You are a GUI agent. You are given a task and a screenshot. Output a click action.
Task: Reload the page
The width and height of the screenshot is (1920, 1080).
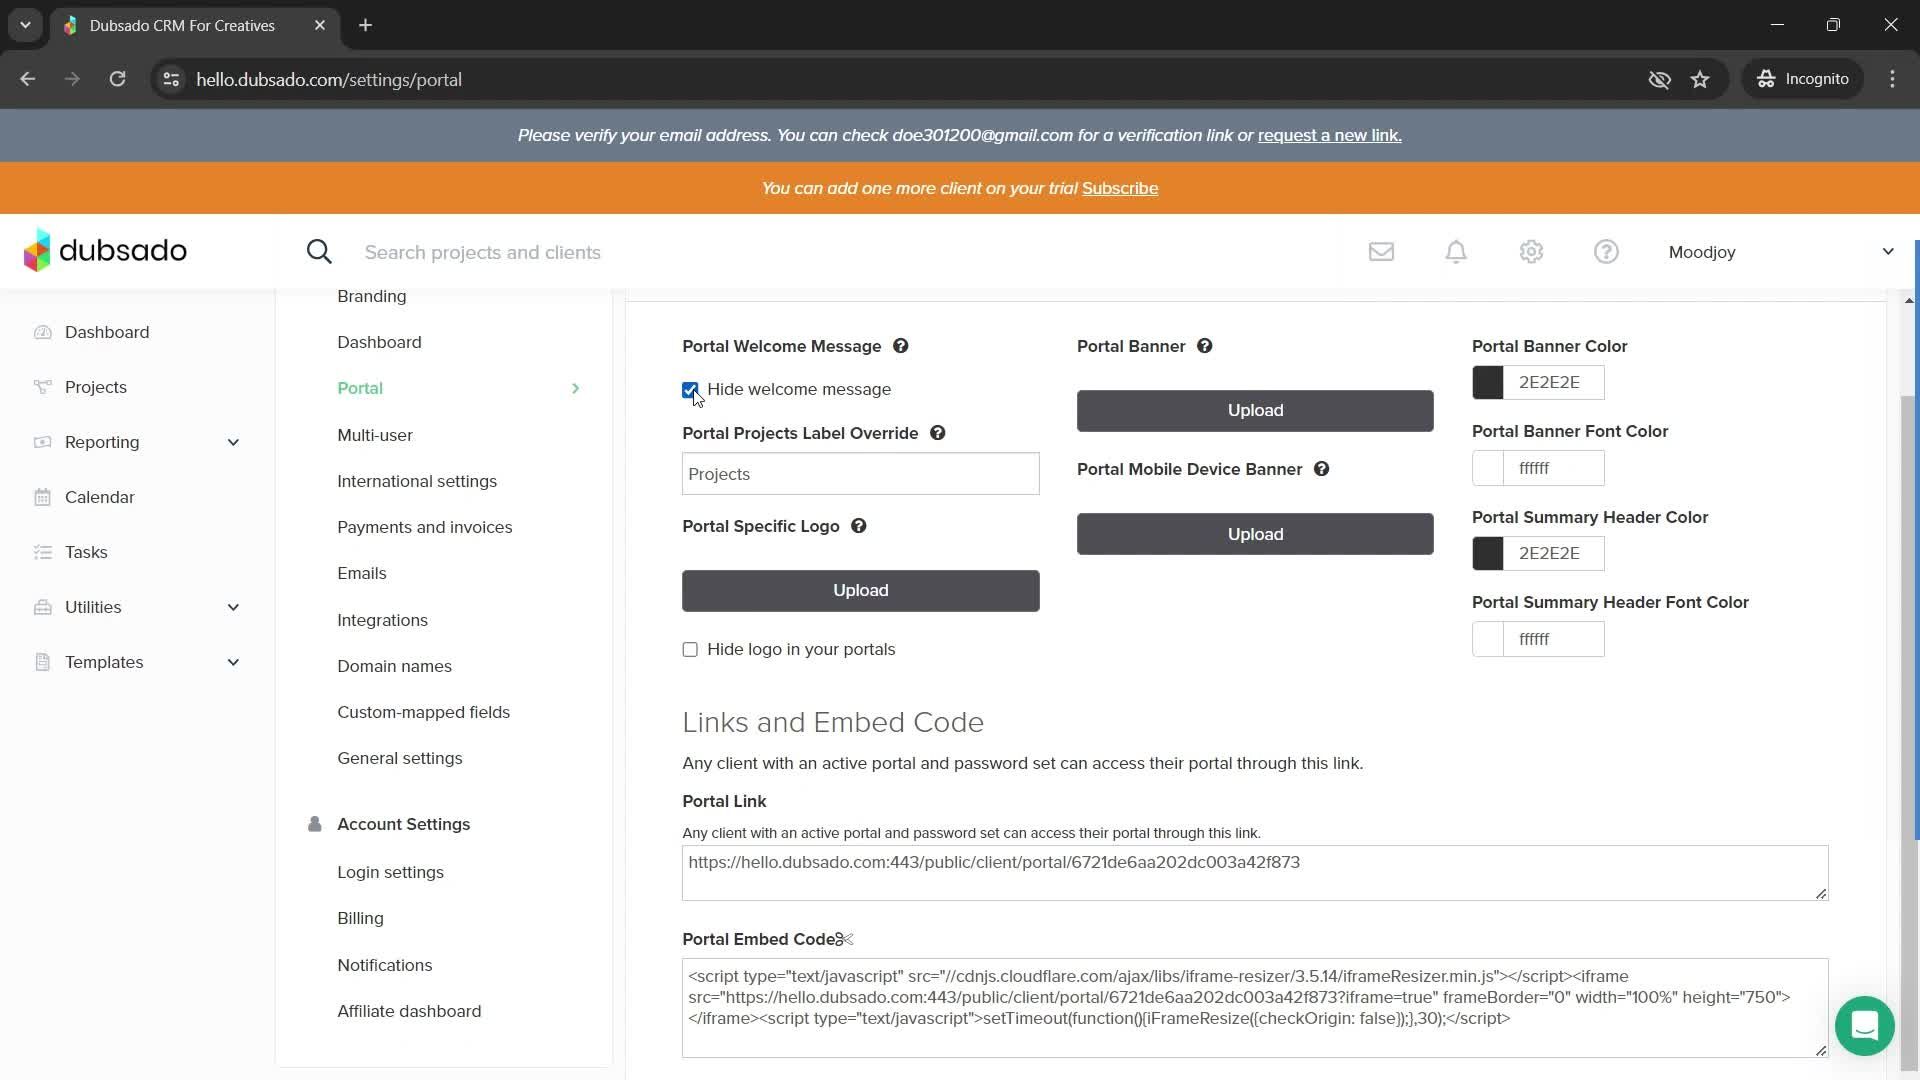coord(117,79)
